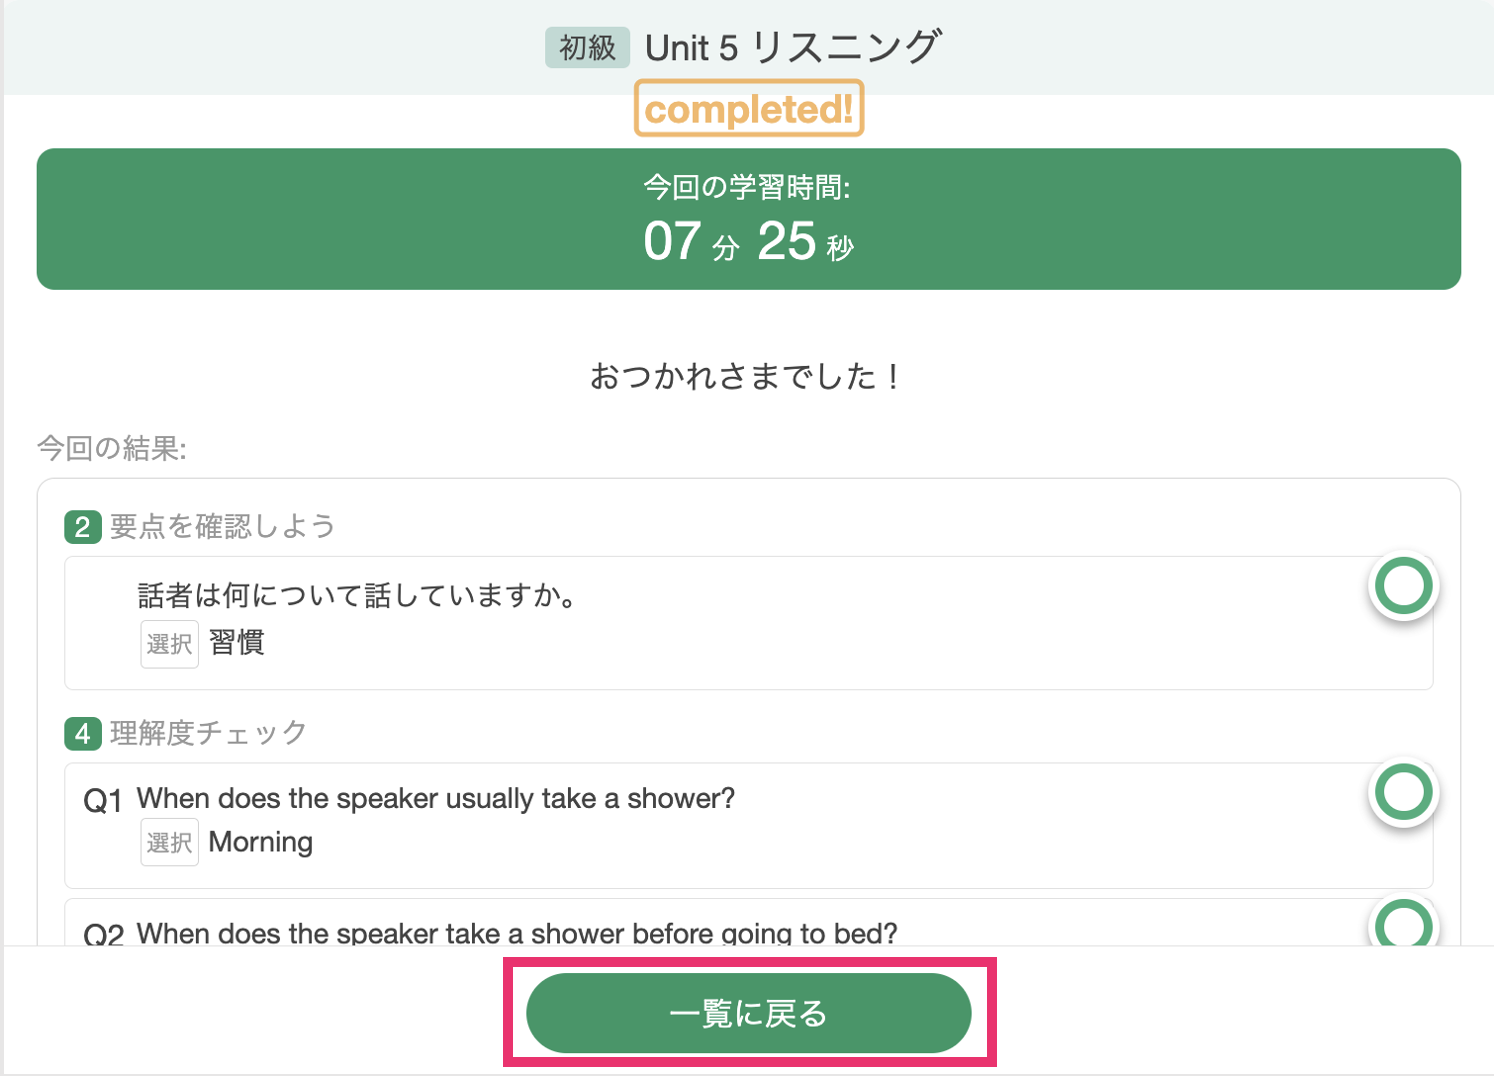
Task: Select the Unit 5 リスニング title
Action: point(792,47)
